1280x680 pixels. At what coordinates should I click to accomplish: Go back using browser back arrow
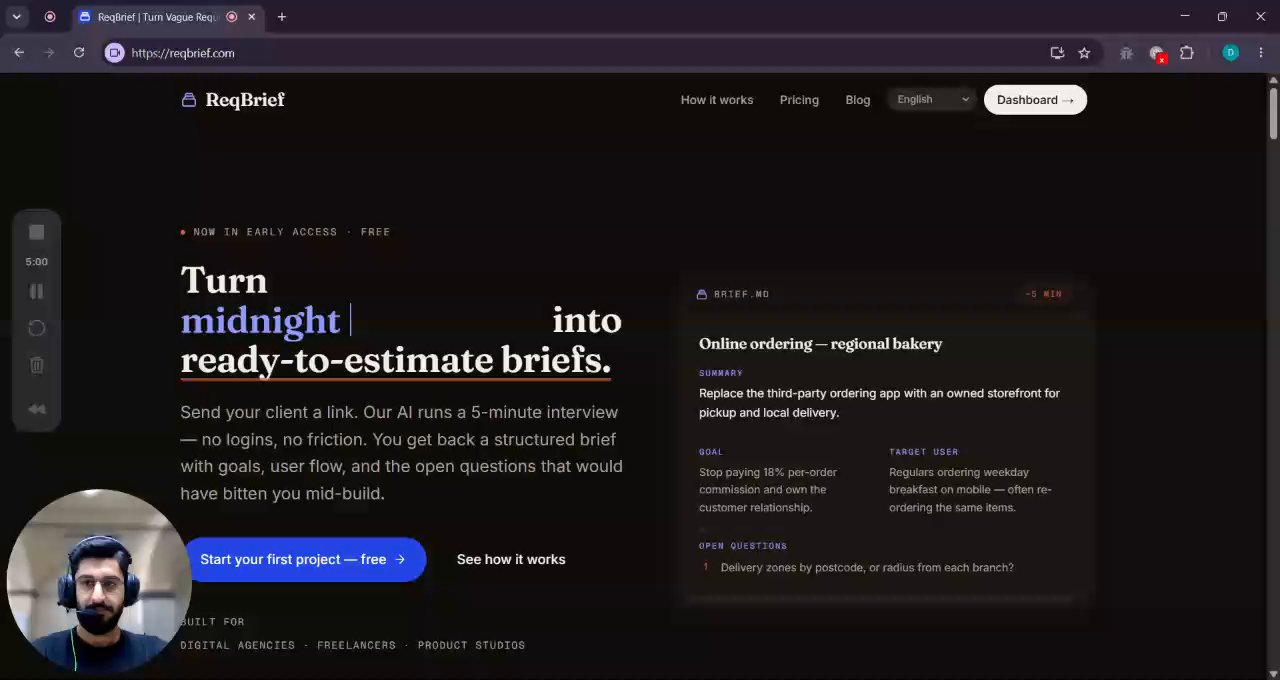19,53
